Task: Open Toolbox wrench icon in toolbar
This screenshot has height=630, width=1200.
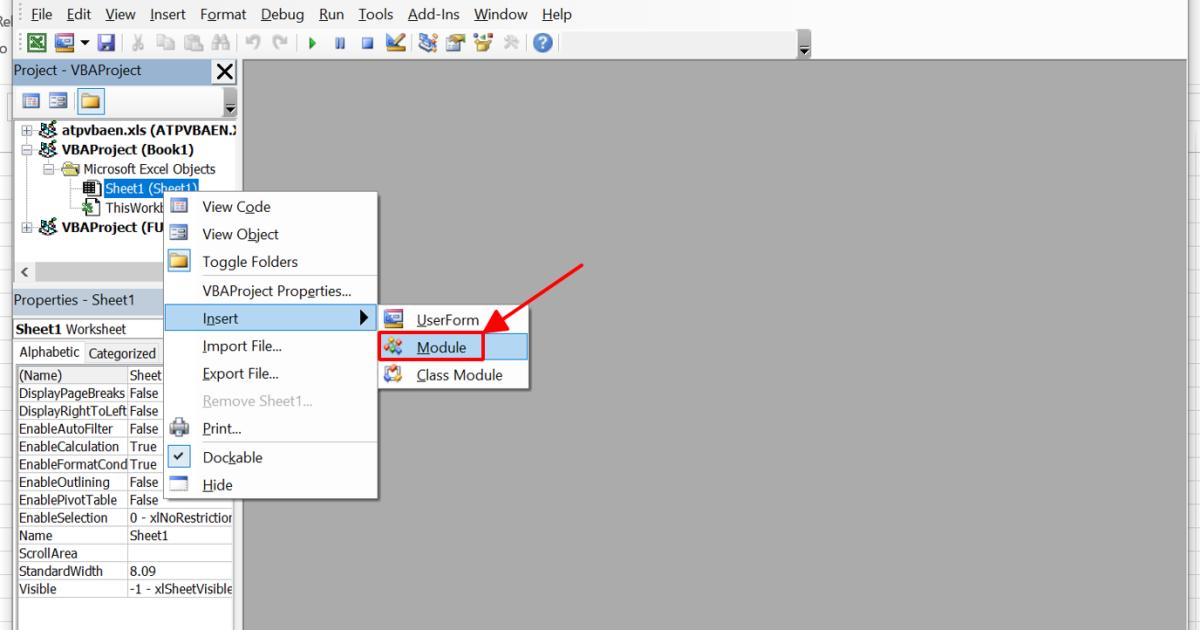Action: [513, 43]
